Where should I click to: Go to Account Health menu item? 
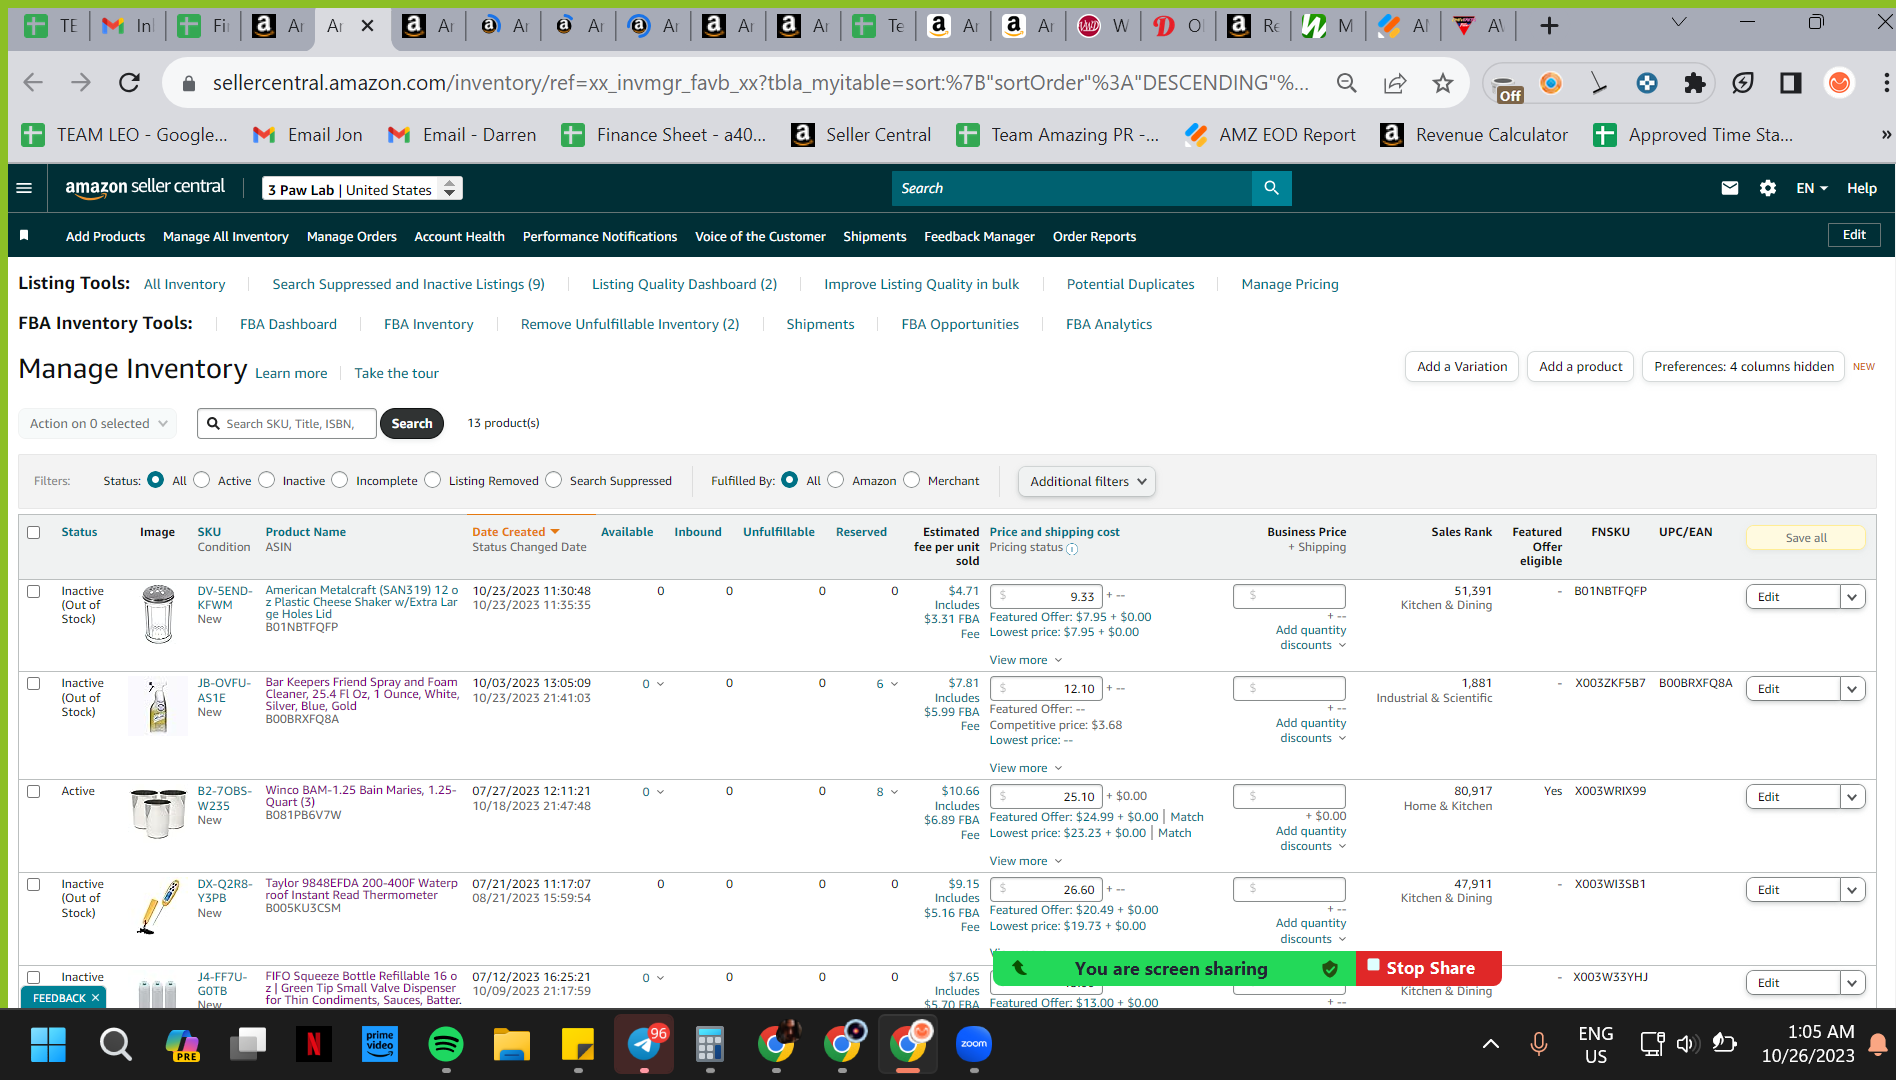460,236
